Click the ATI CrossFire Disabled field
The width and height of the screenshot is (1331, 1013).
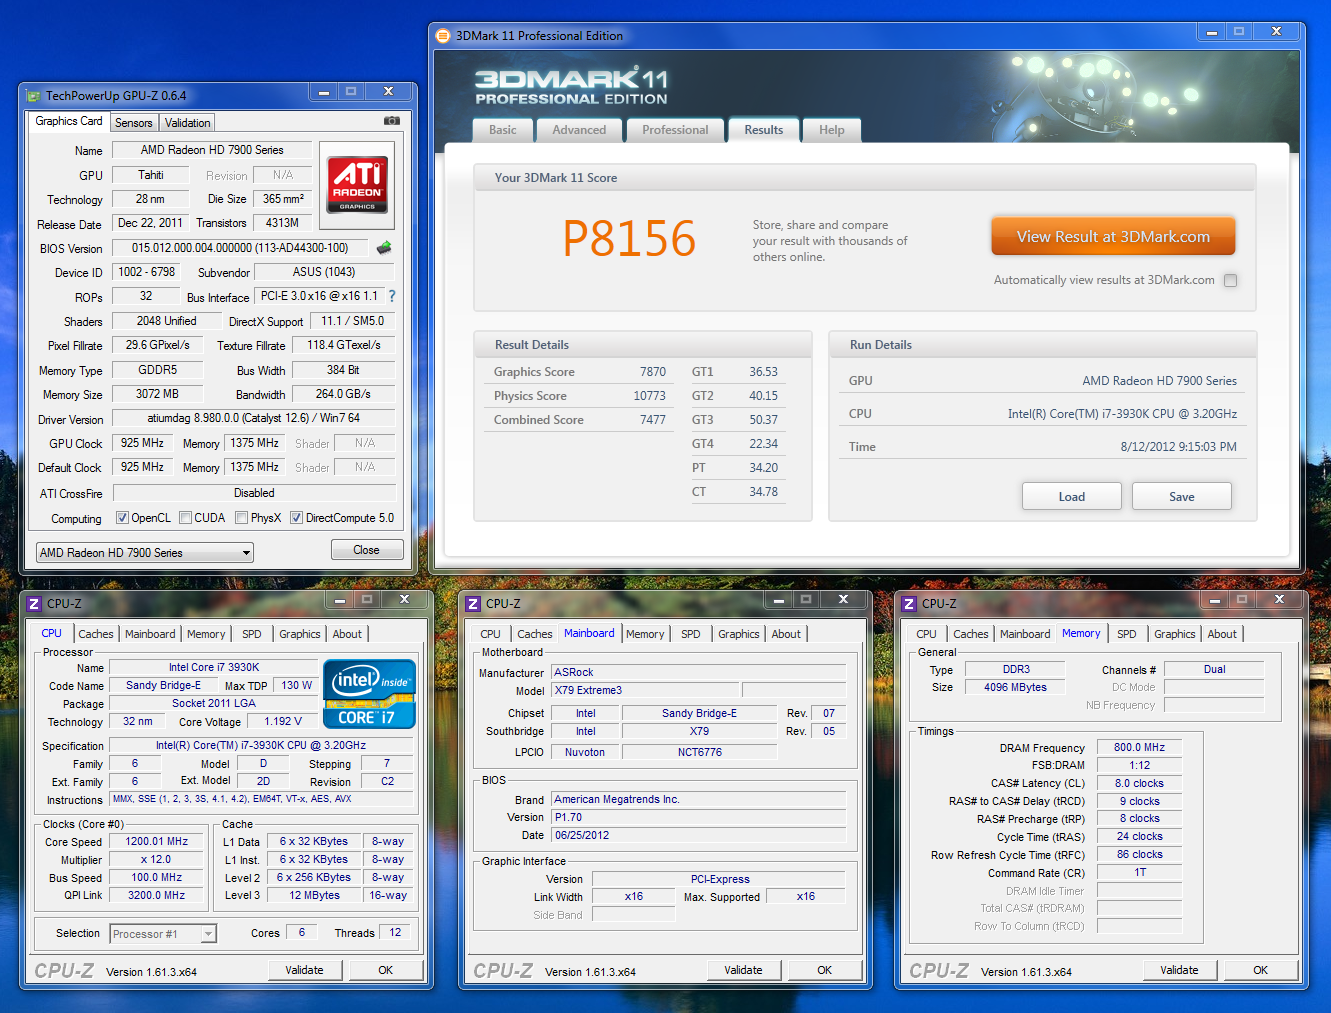pos(254,493)
